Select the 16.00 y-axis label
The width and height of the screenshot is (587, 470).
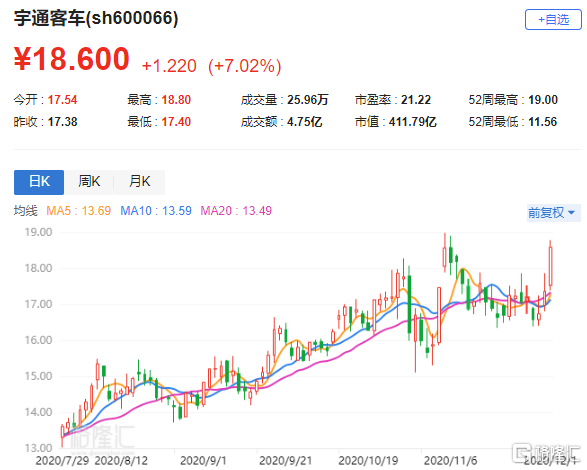[38, 340]
